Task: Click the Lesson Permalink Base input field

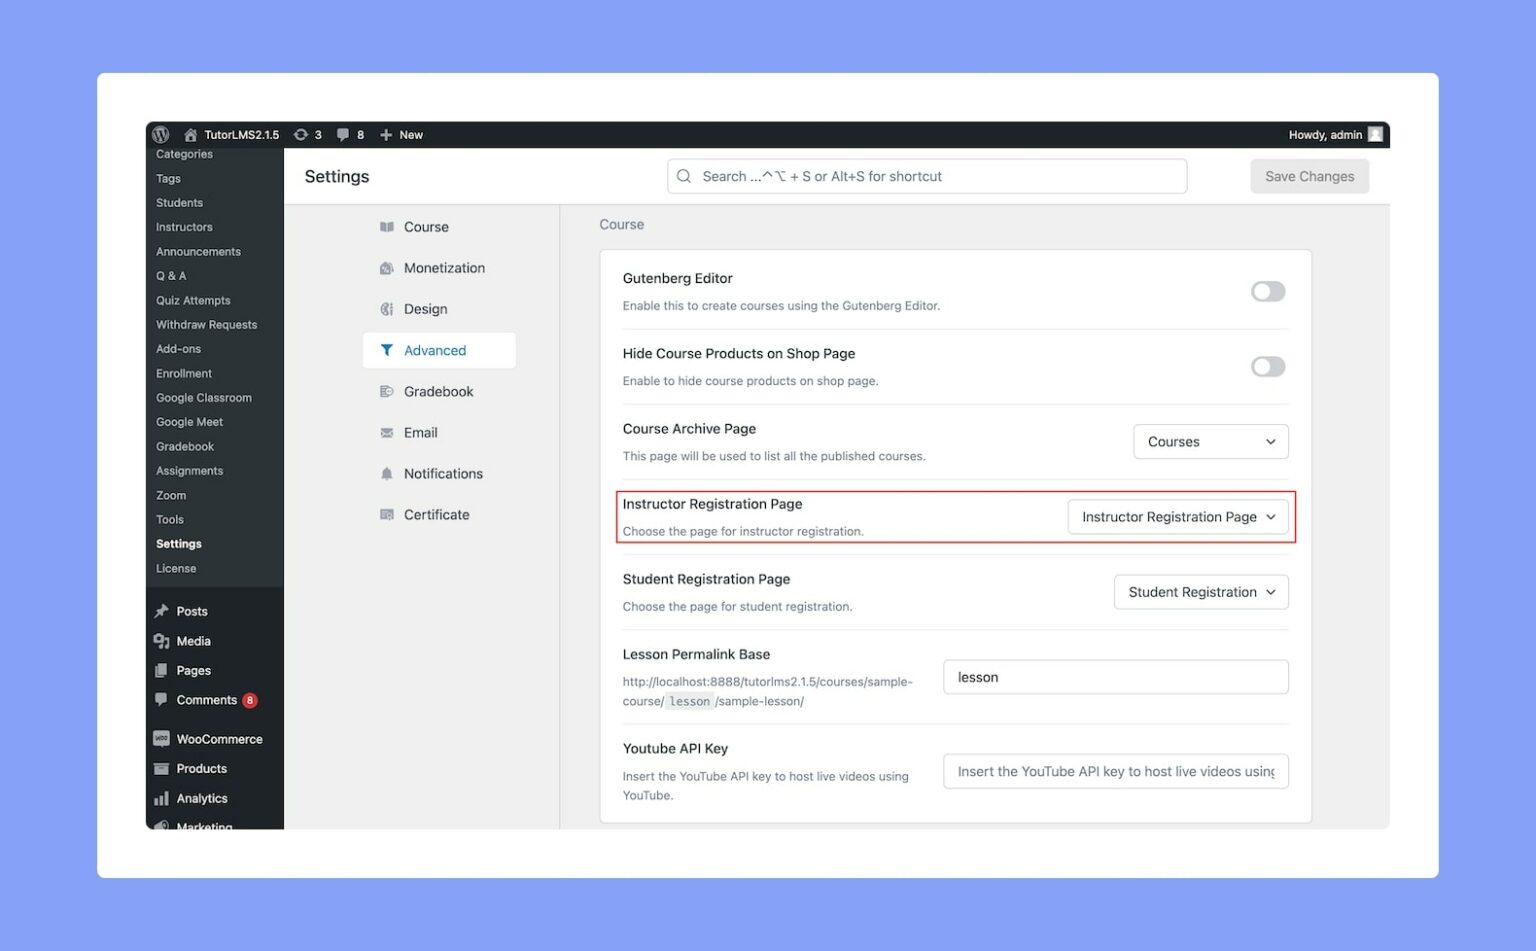Action: pos(1115,677)
